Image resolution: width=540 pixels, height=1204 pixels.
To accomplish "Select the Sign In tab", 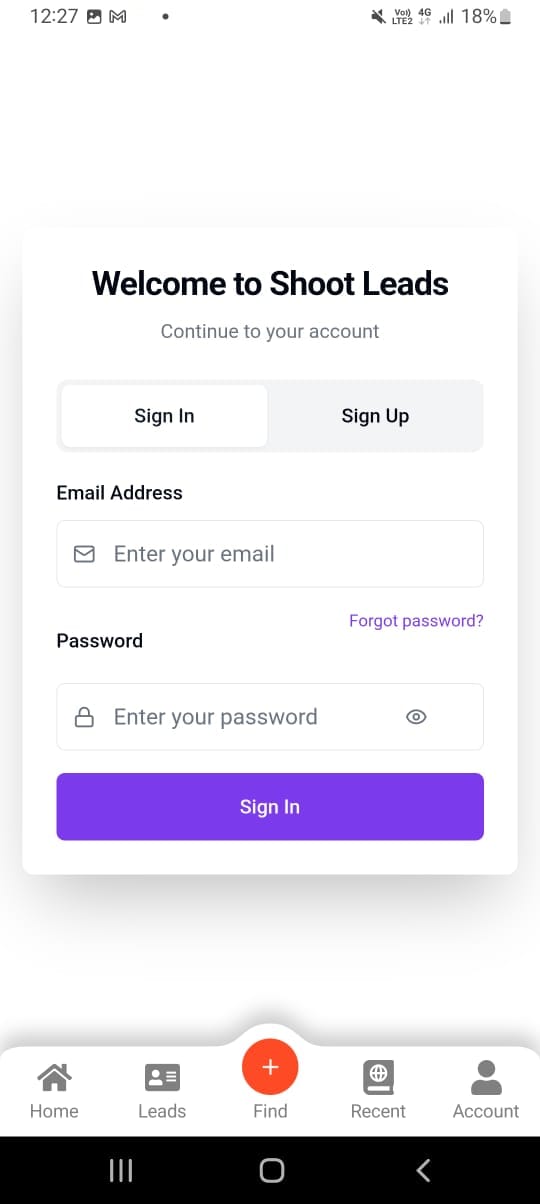I will [x=164, y=416].
